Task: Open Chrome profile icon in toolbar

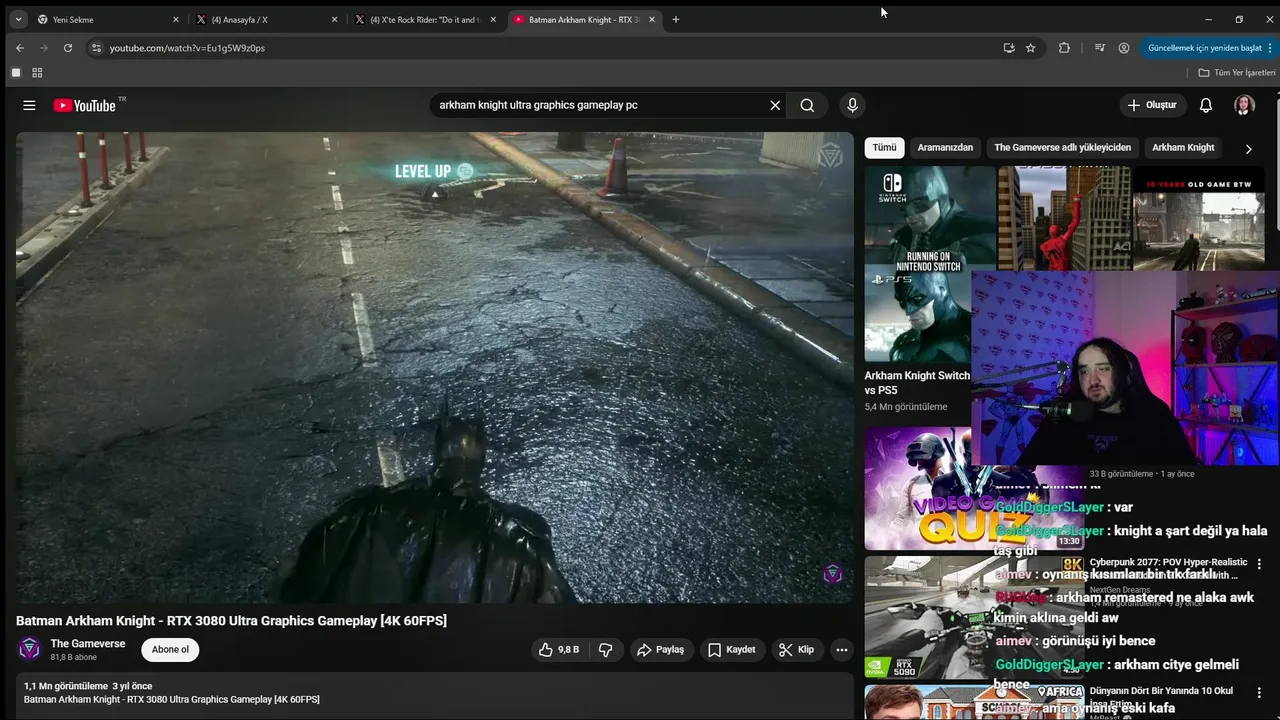Action: (1124, 48)
